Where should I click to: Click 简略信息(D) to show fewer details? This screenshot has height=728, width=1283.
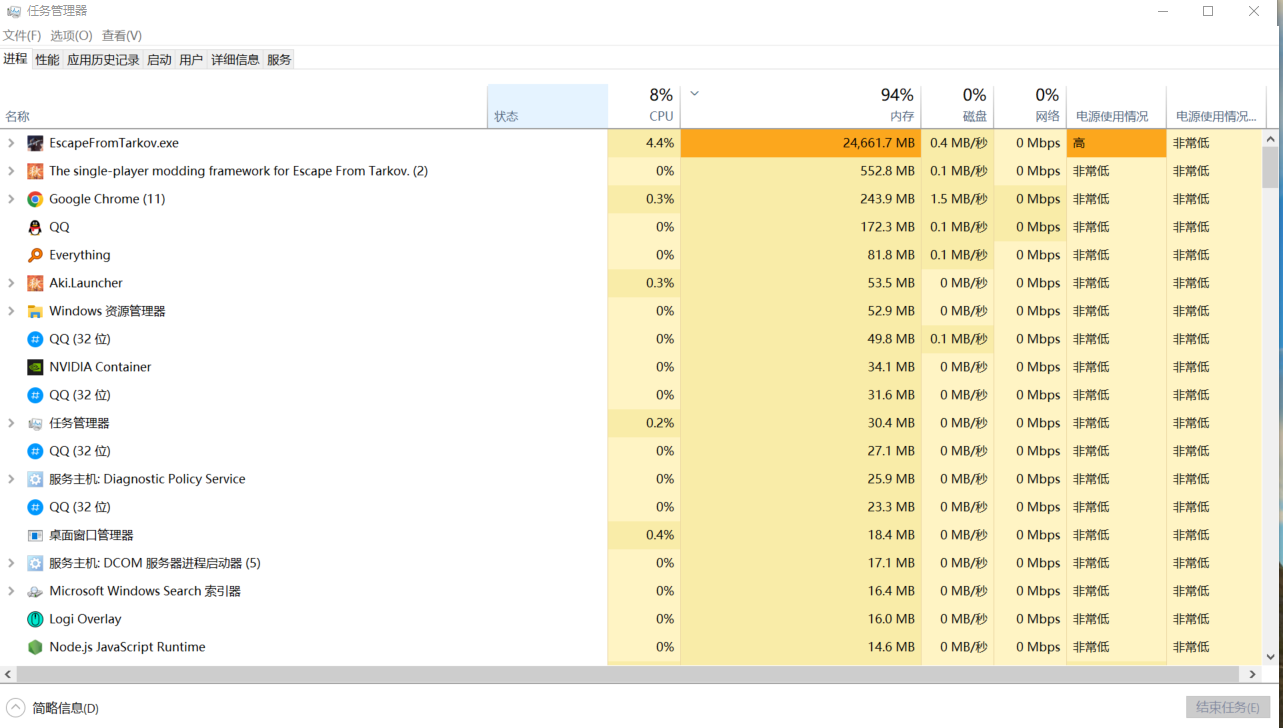point(53,708)
